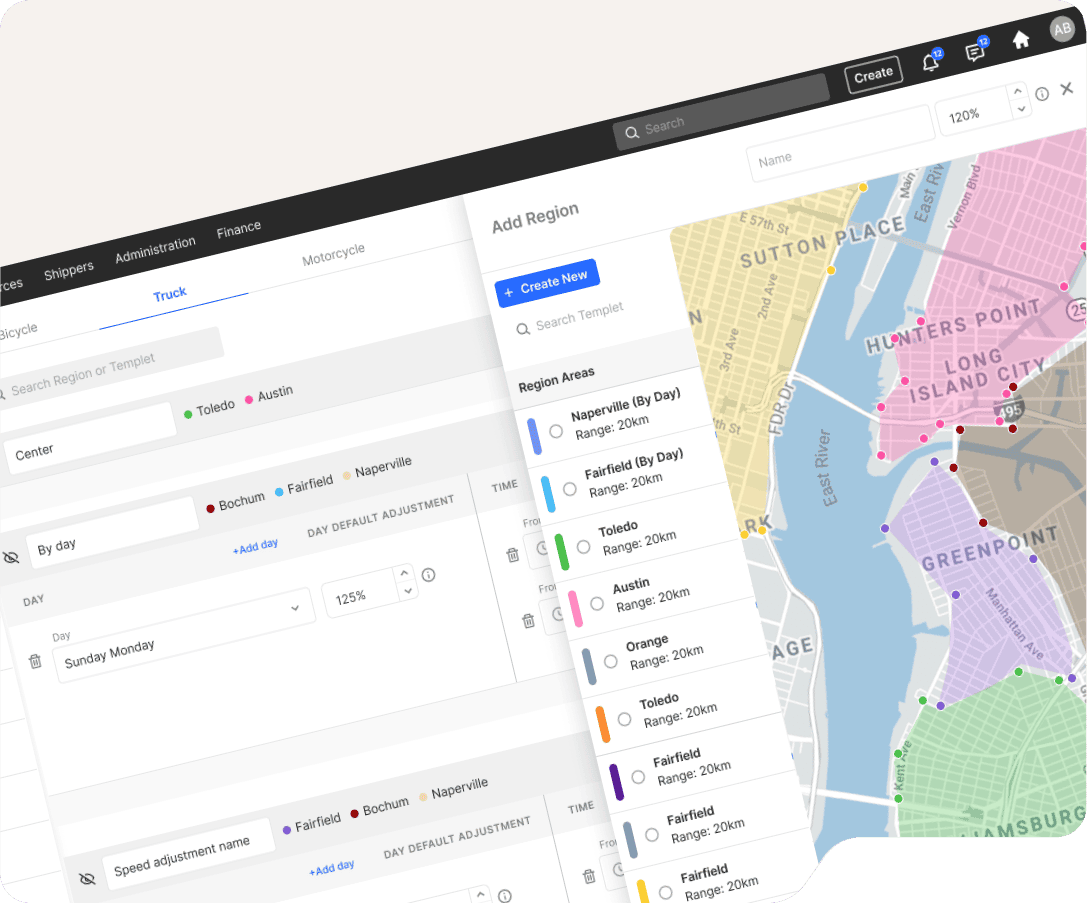The height and width of the screenshot is (903, 1087).
Task: Select Fairfield radio with purple bar
Action: 638,777
